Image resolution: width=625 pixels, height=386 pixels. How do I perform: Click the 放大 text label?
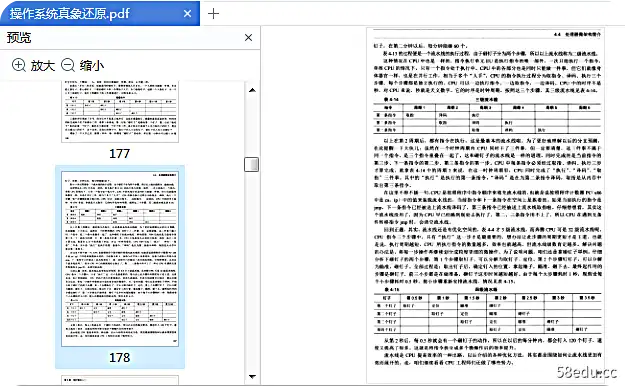[43, 65]
